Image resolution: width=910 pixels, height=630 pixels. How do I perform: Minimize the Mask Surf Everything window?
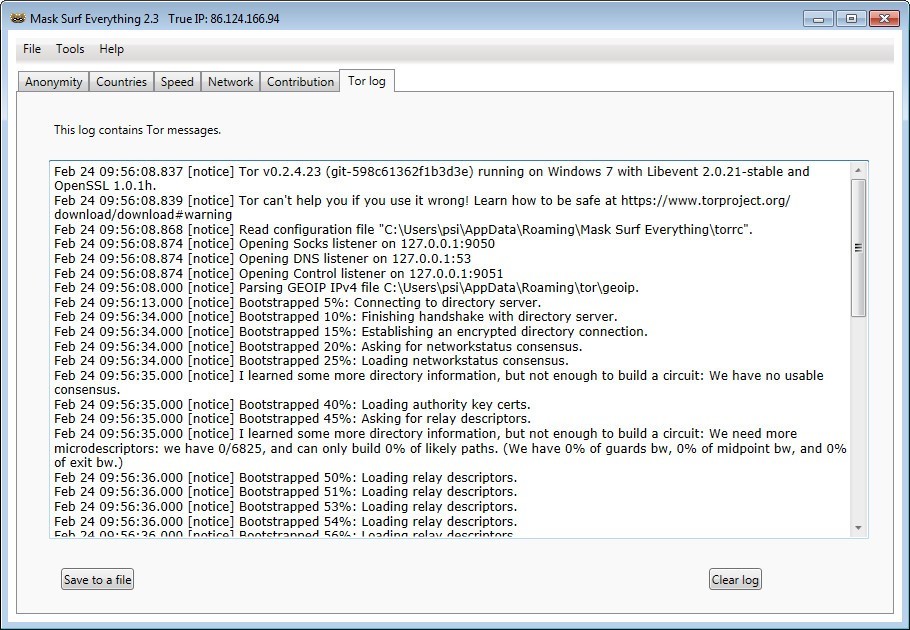[x=819, y=19]
